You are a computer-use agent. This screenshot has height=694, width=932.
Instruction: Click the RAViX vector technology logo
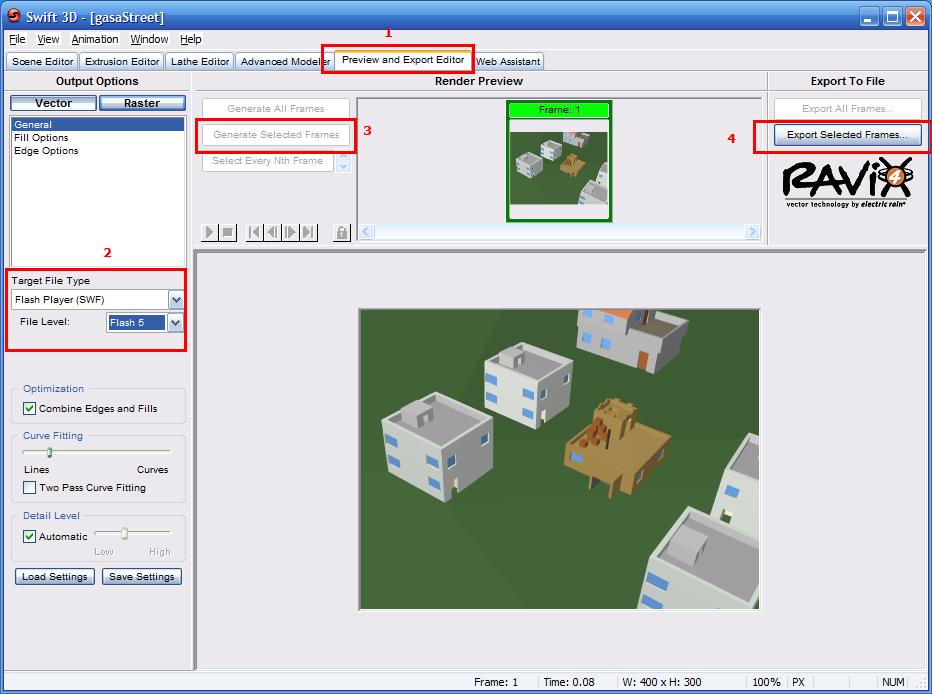pyautogui.click(x=848, y=182)
